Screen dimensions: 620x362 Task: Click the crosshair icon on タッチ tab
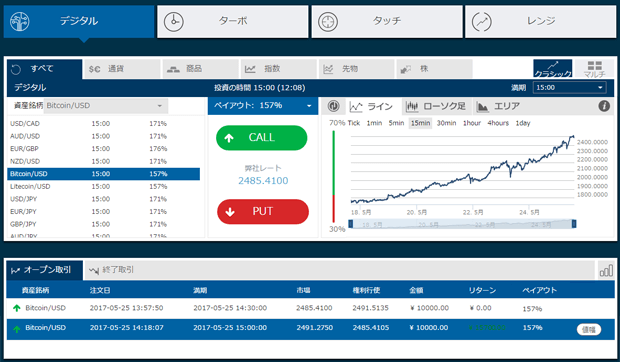tap(328, 22)
